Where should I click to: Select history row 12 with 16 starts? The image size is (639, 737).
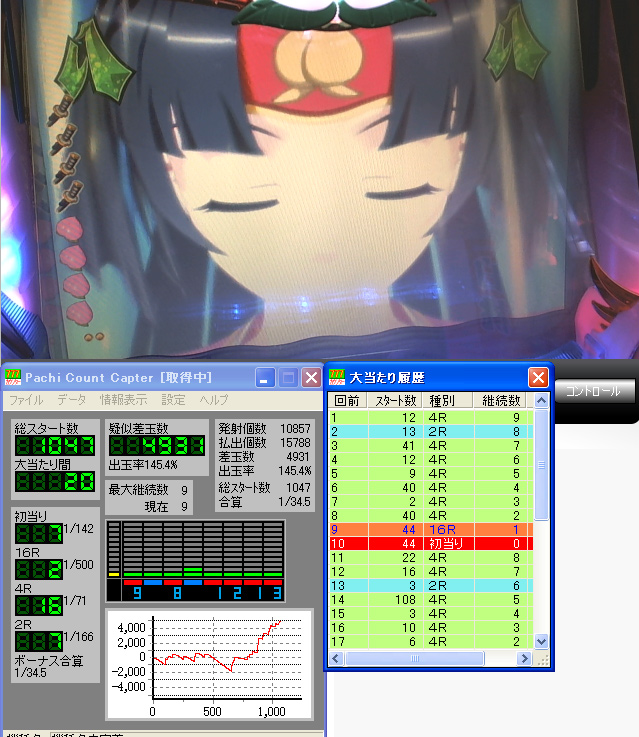[x=431, y=572]
